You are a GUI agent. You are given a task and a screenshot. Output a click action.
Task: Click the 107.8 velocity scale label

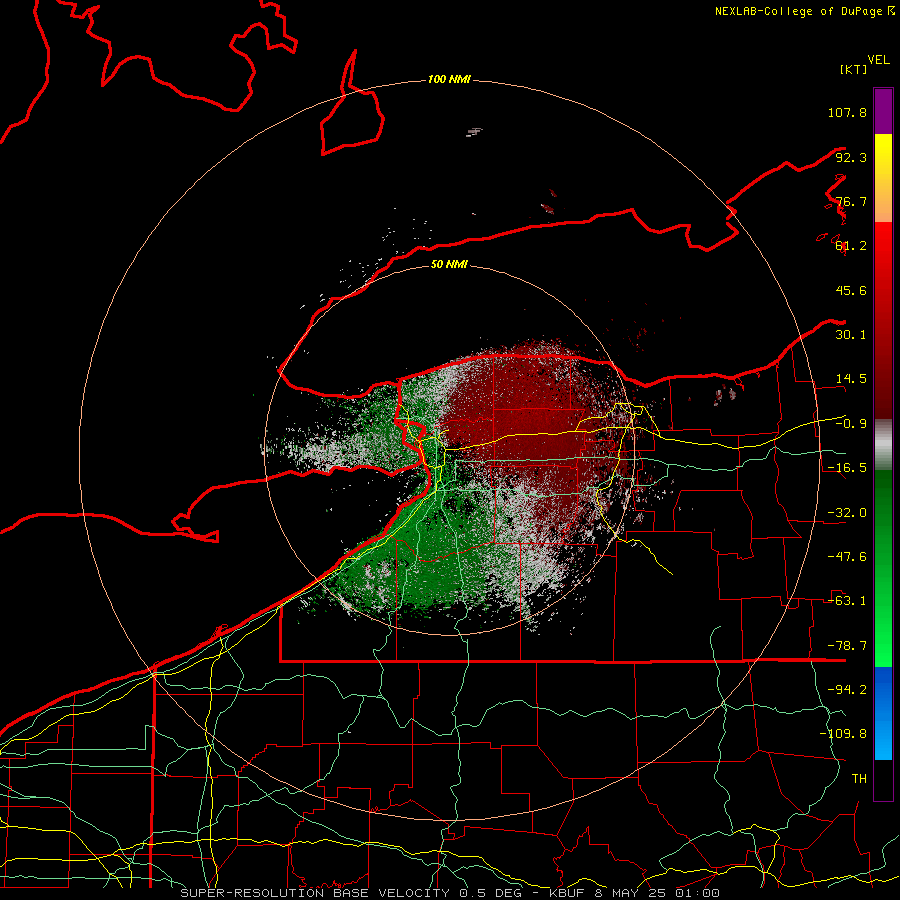point(847,112)
